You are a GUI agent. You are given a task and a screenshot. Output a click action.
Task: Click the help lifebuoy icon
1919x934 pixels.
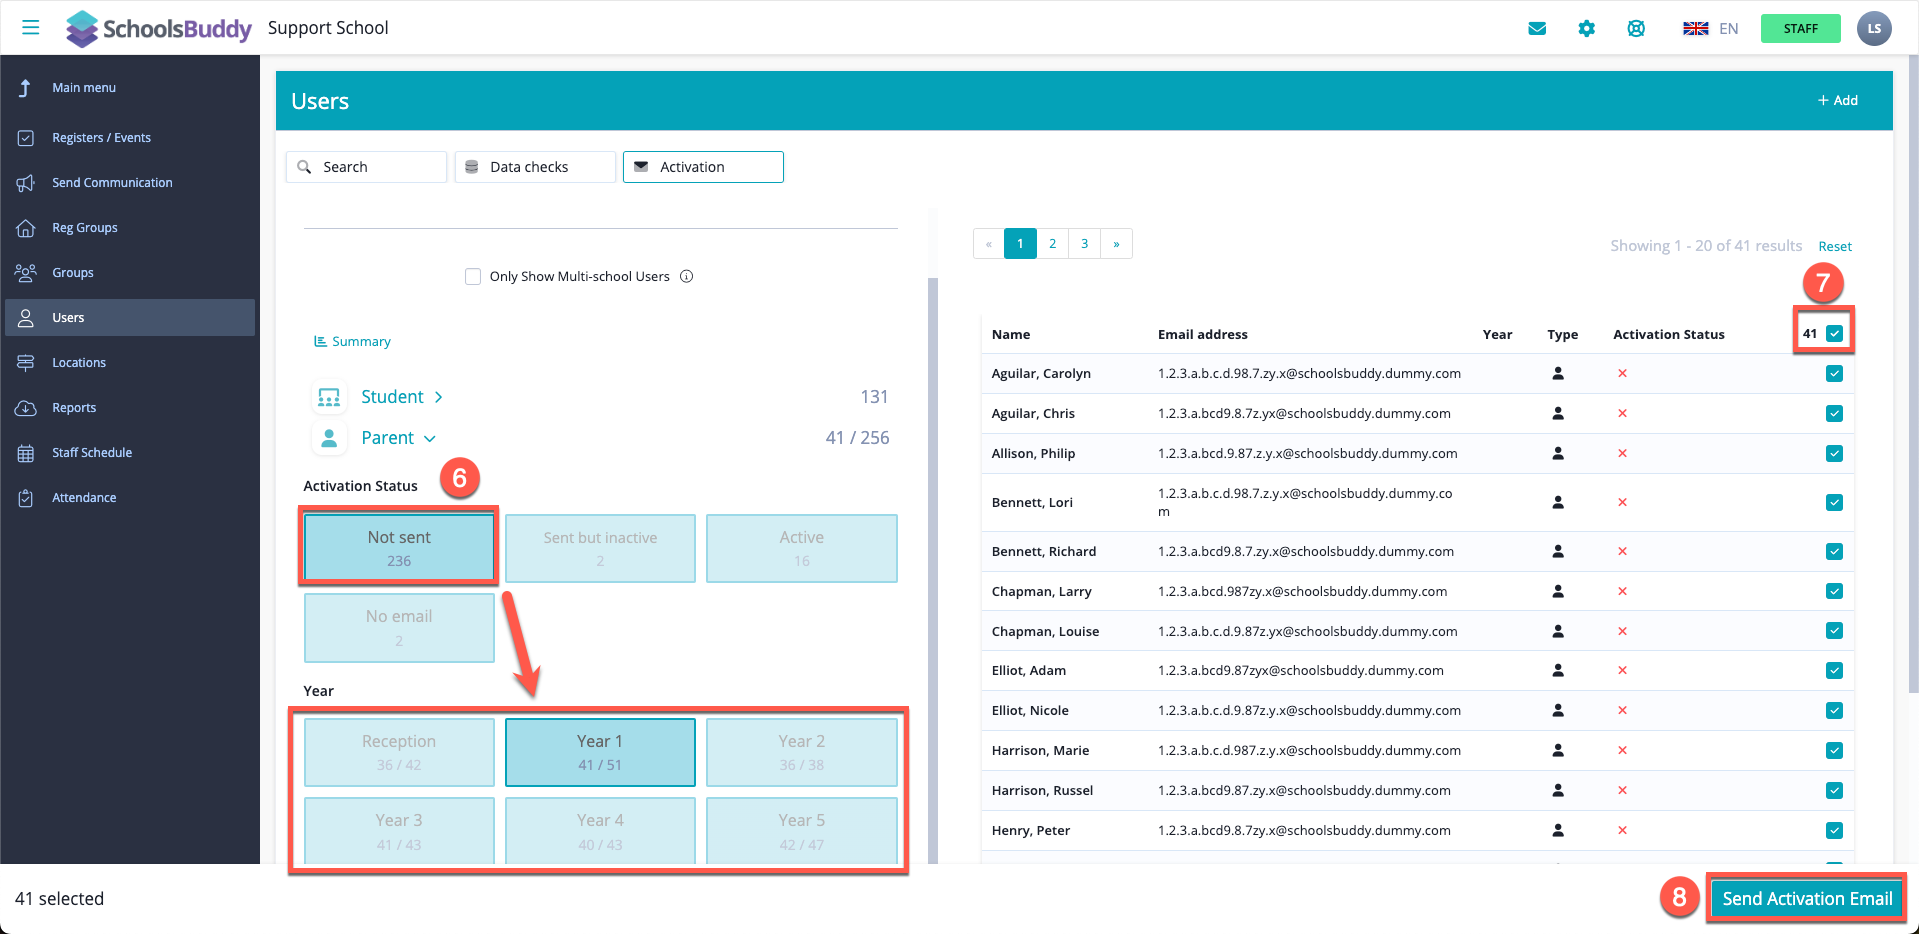1636,28
